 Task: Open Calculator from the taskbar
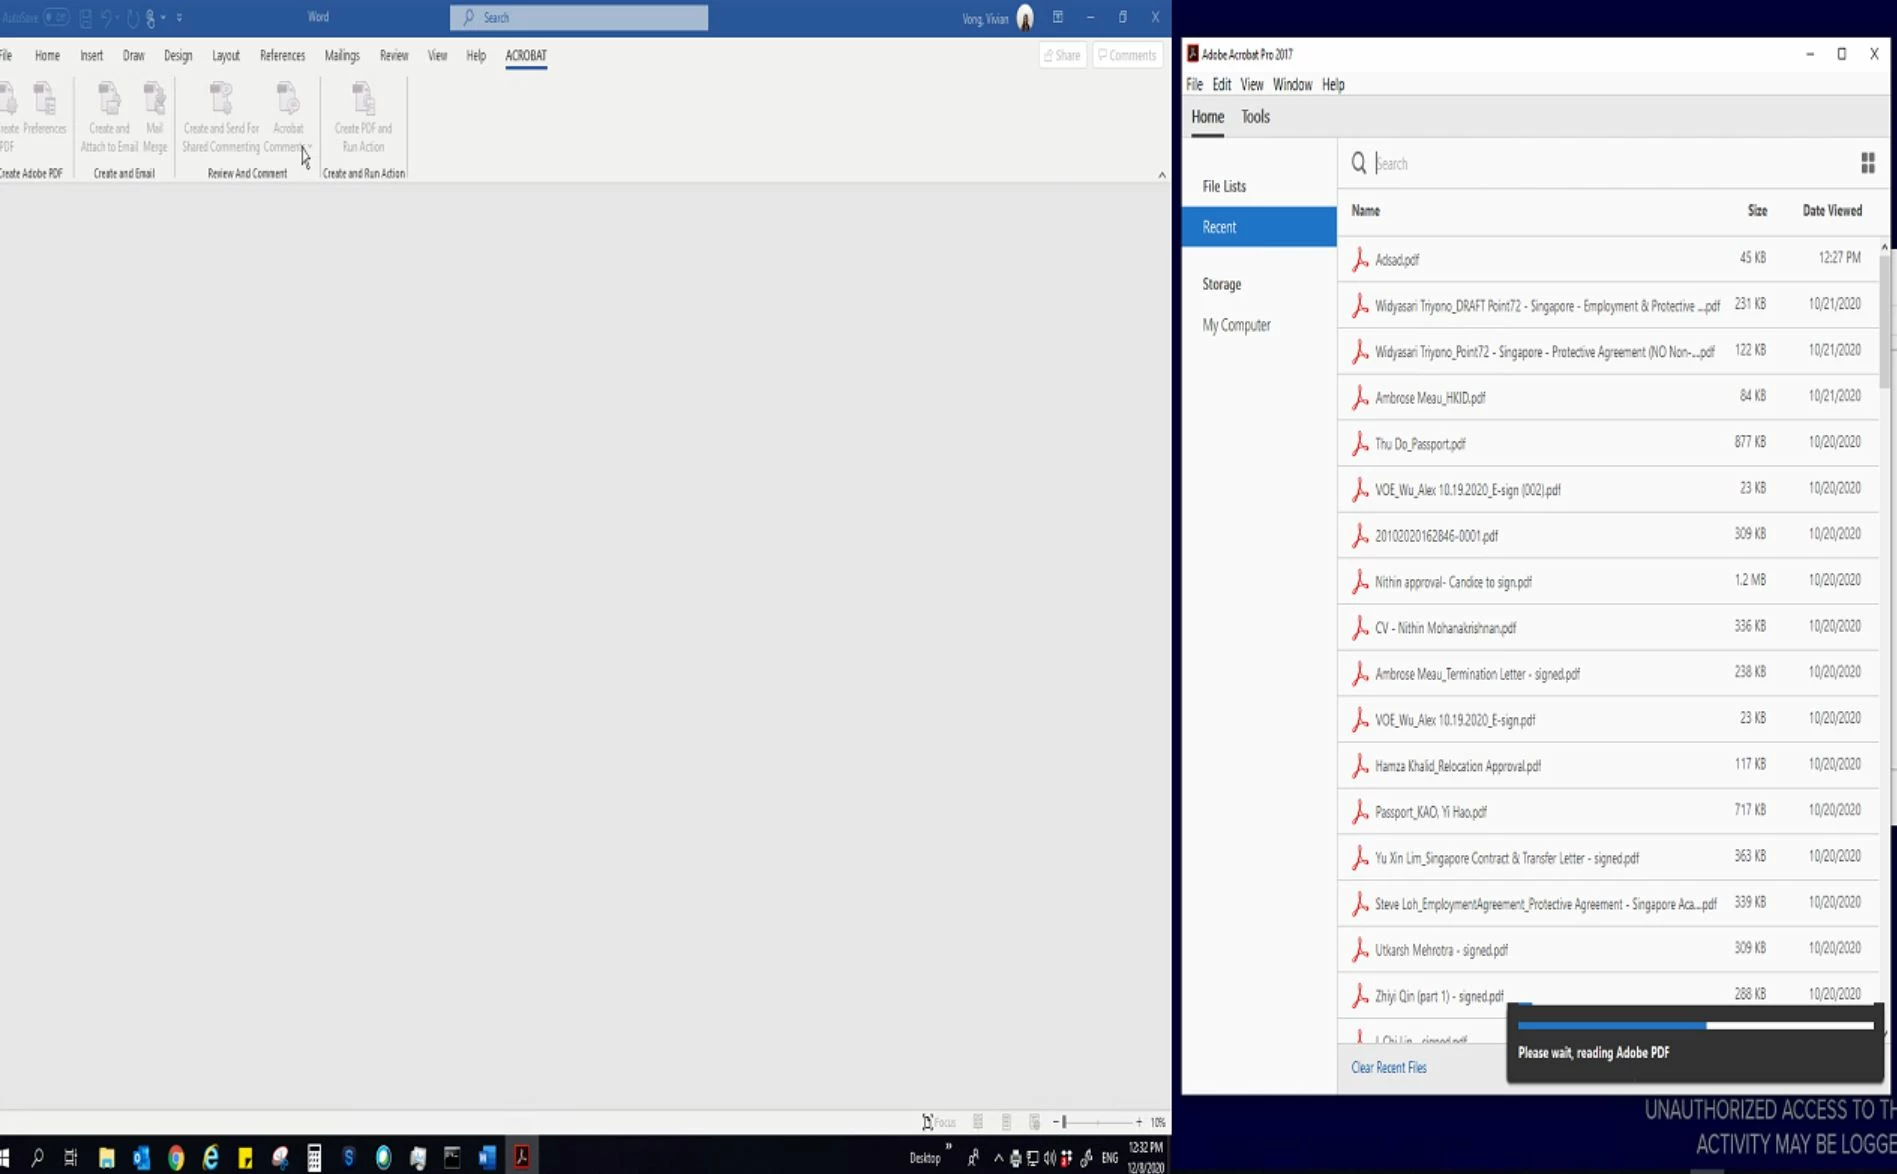314,1158
